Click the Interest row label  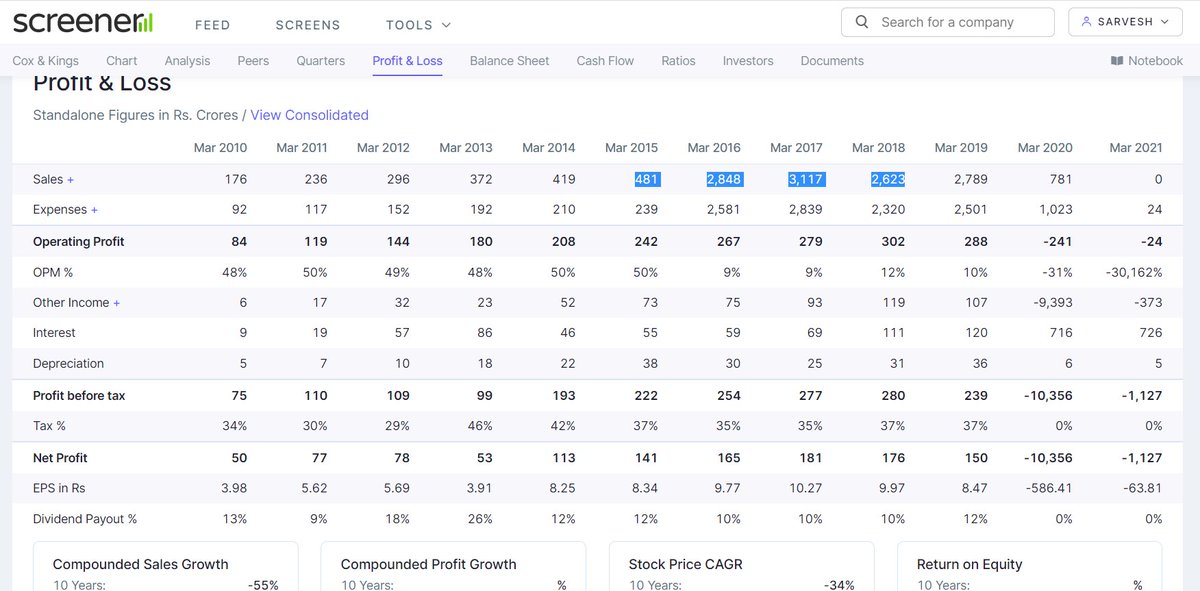(x=54, y=333)
